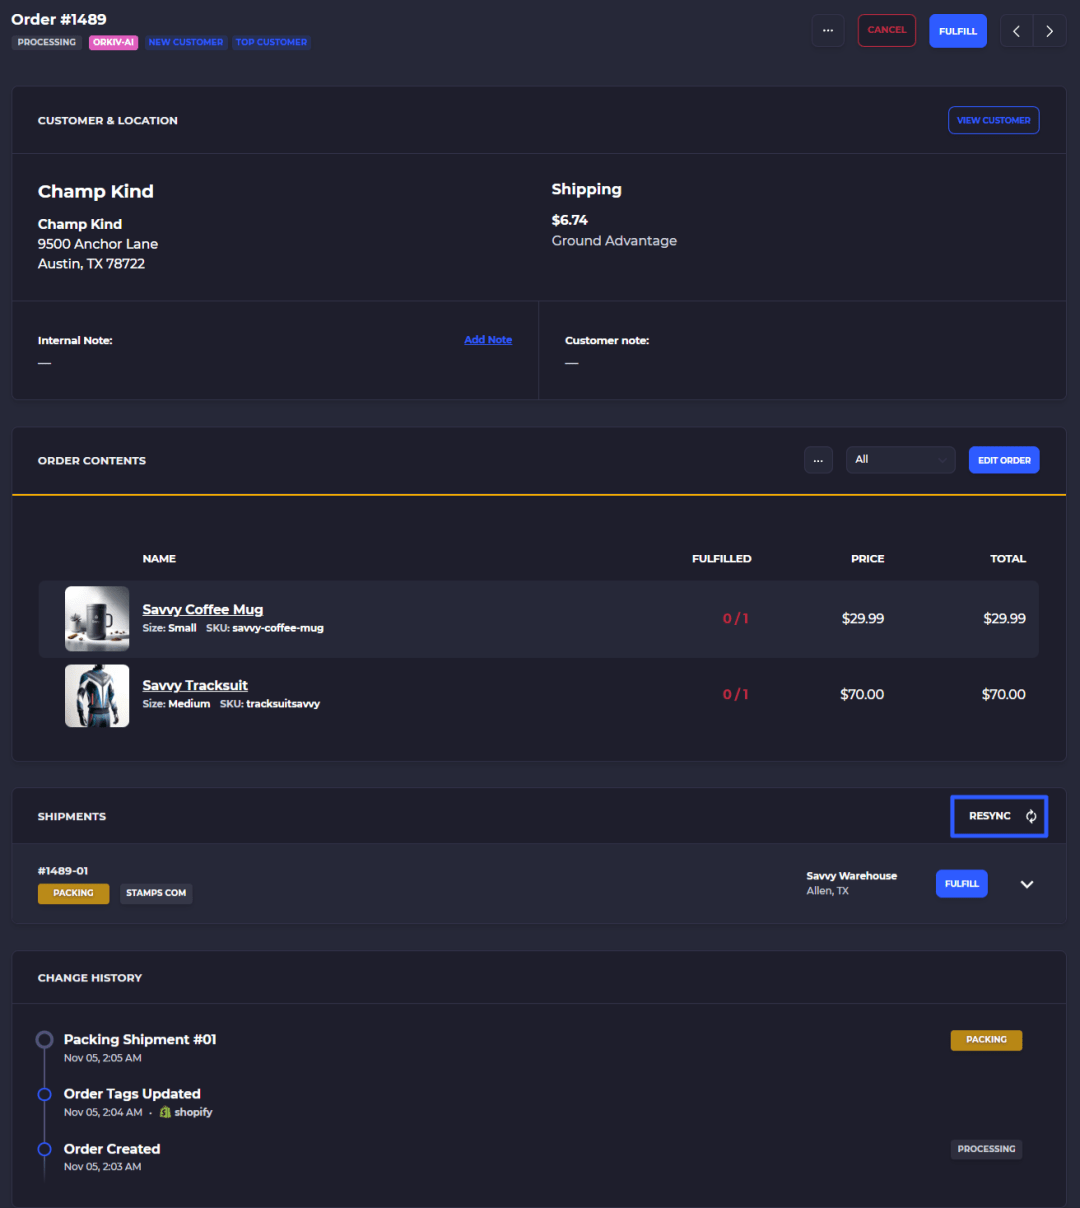Click the NAME column header
1080x1208 pixels.
pos(159,559)
